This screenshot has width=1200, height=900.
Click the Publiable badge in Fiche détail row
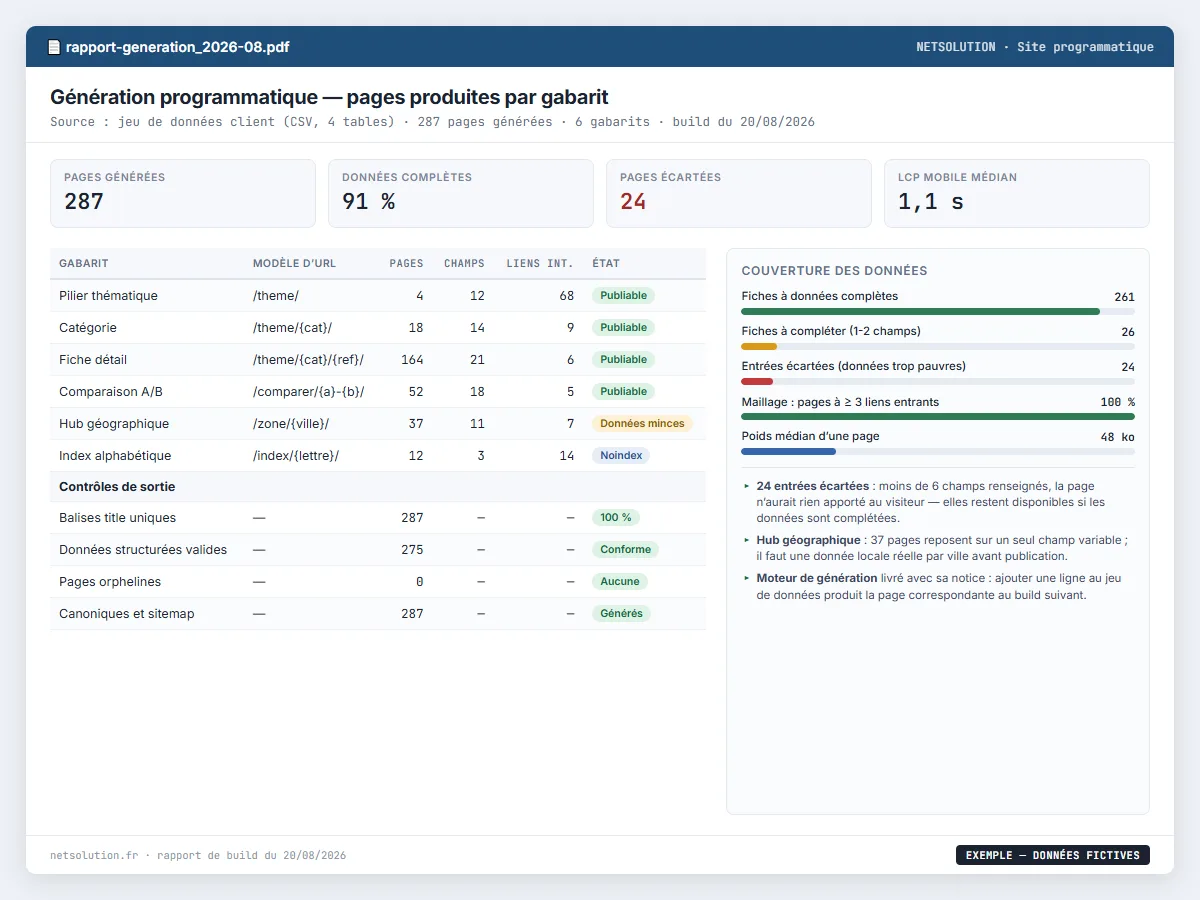pyautogui.click(x=624, y=360)
